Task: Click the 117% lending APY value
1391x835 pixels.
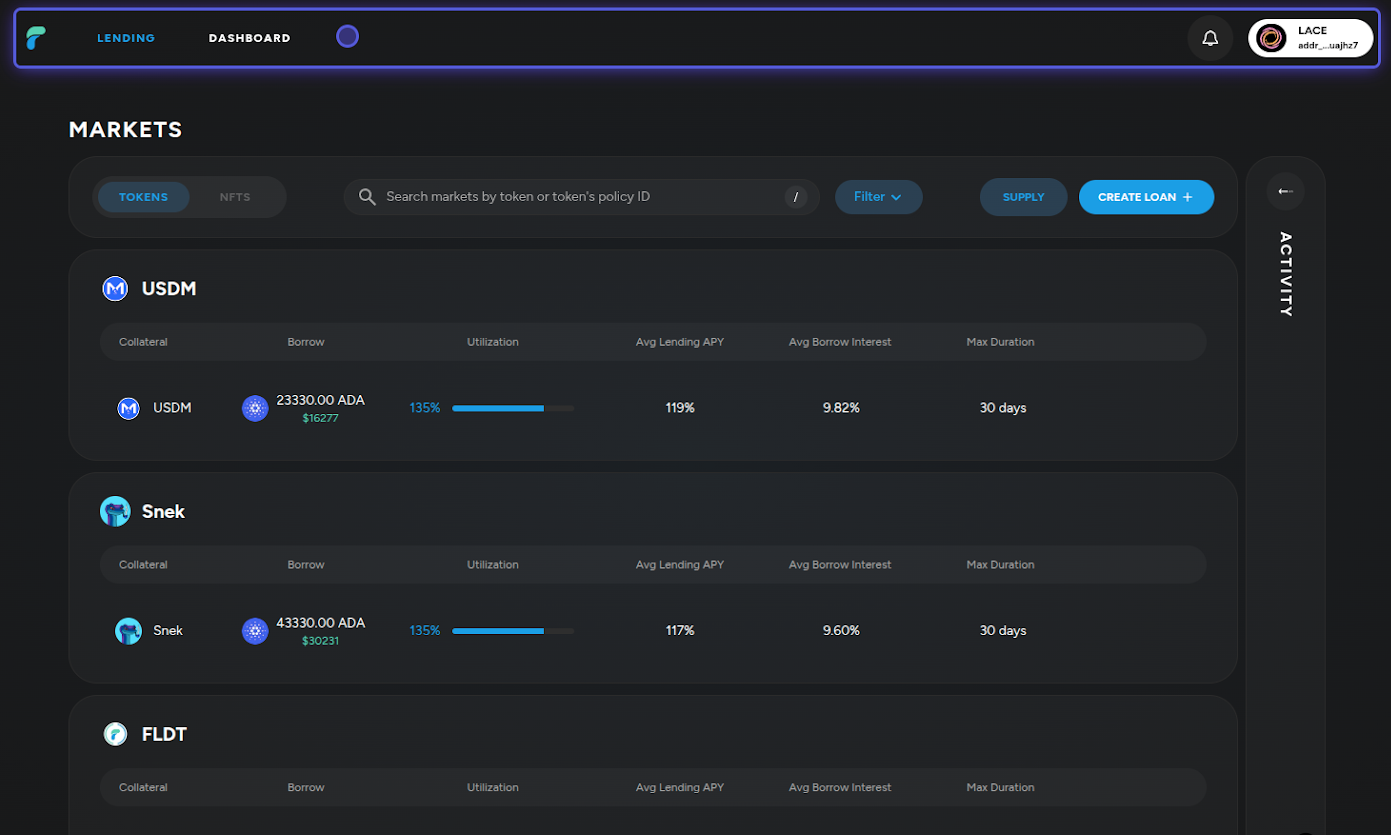Action: (680, 631)
